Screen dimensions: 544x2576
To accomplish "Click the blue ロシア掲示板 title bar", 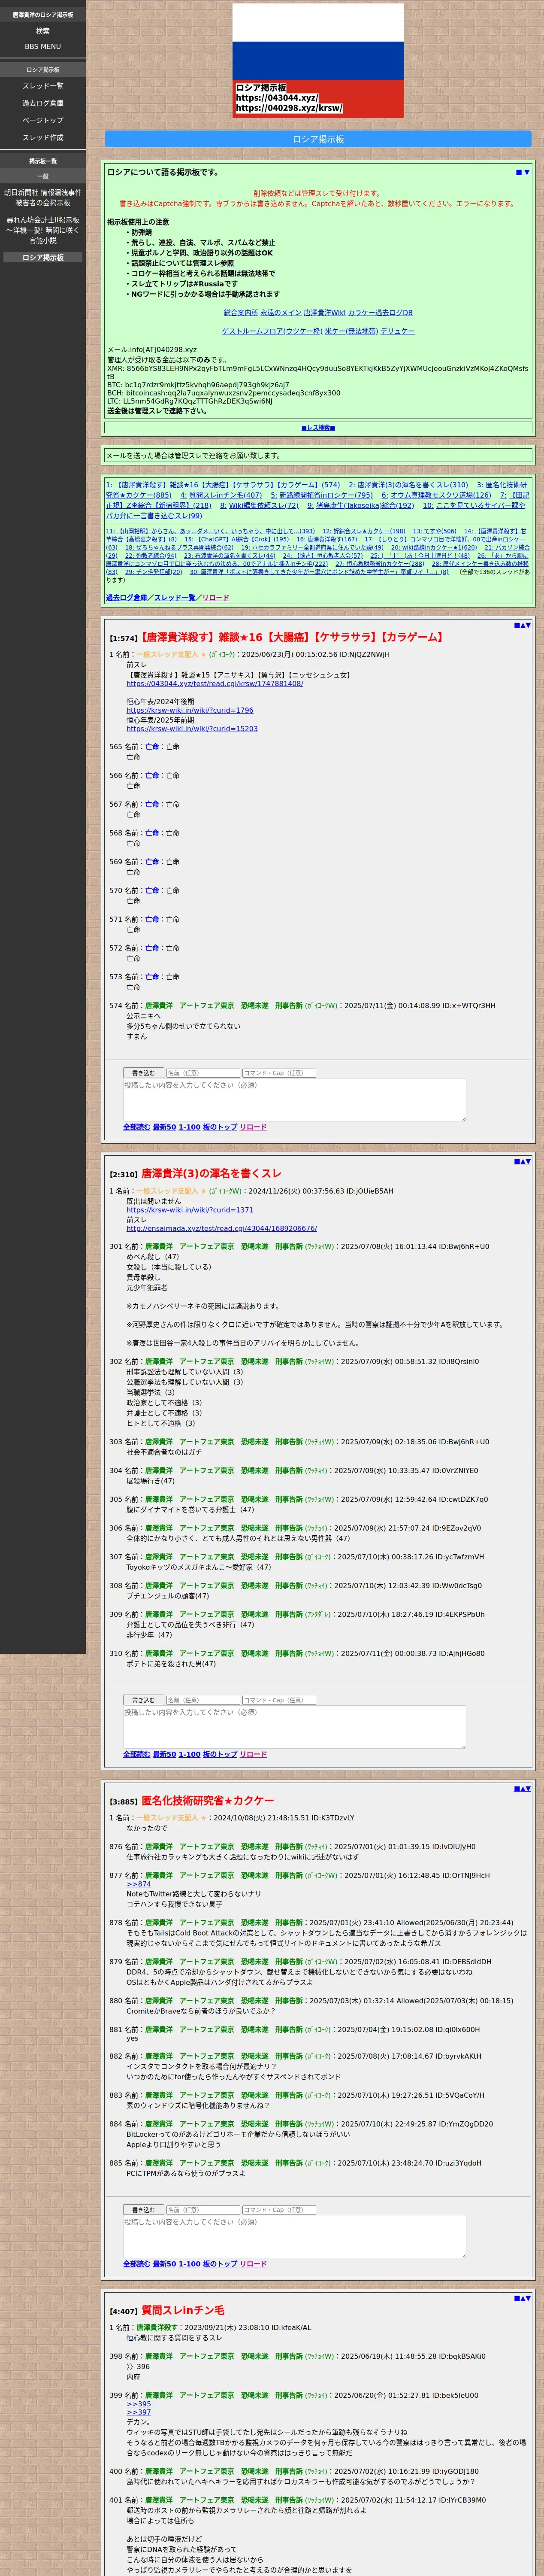I will pos(318,139).
